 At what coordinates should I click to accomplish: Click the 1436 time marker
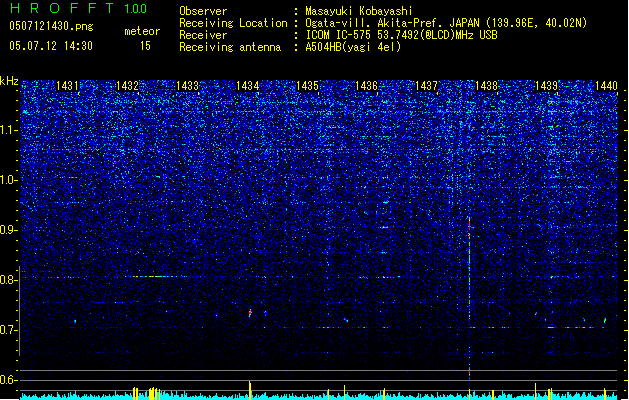click(367, 85)
